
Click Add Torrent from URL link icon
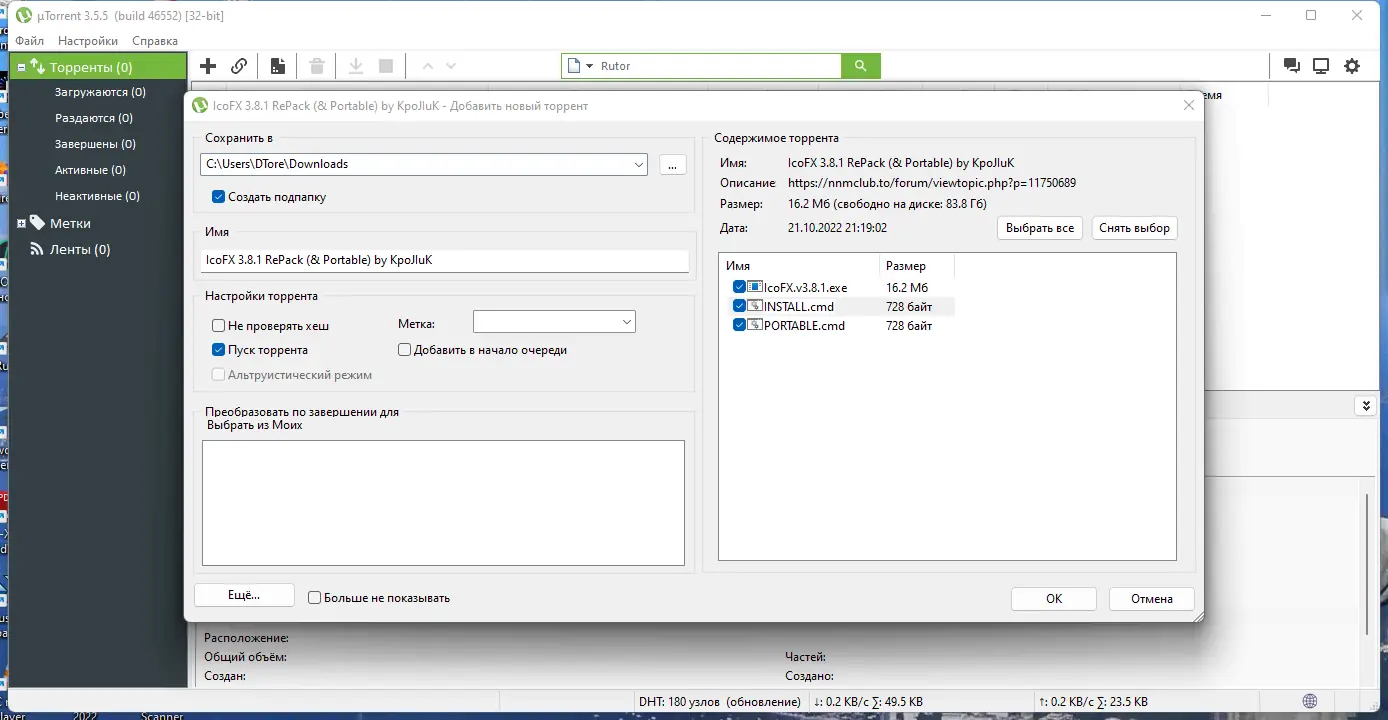239,66
